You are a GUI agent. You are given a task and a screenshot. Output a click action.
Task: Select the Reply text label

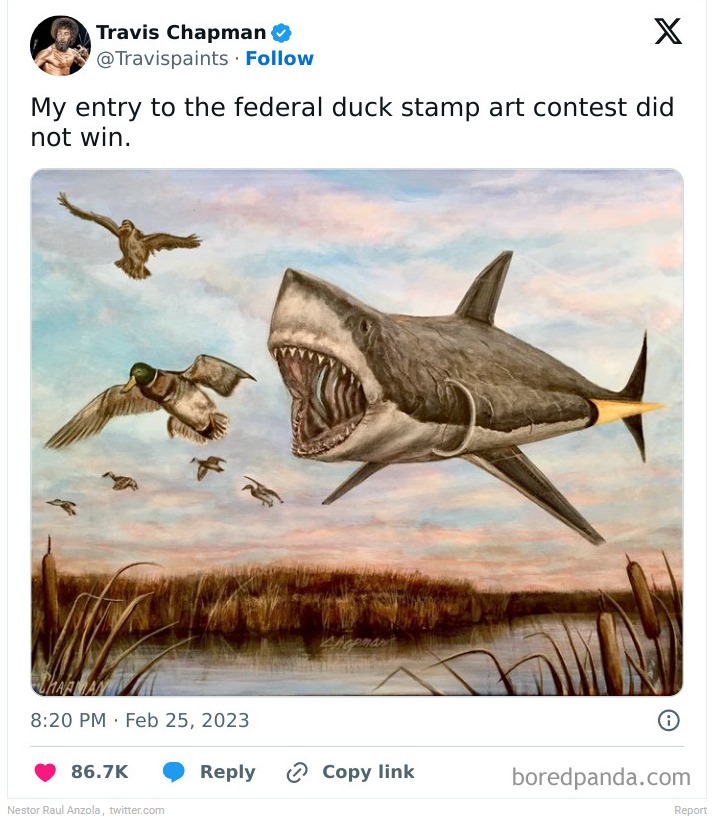point(227,772)
